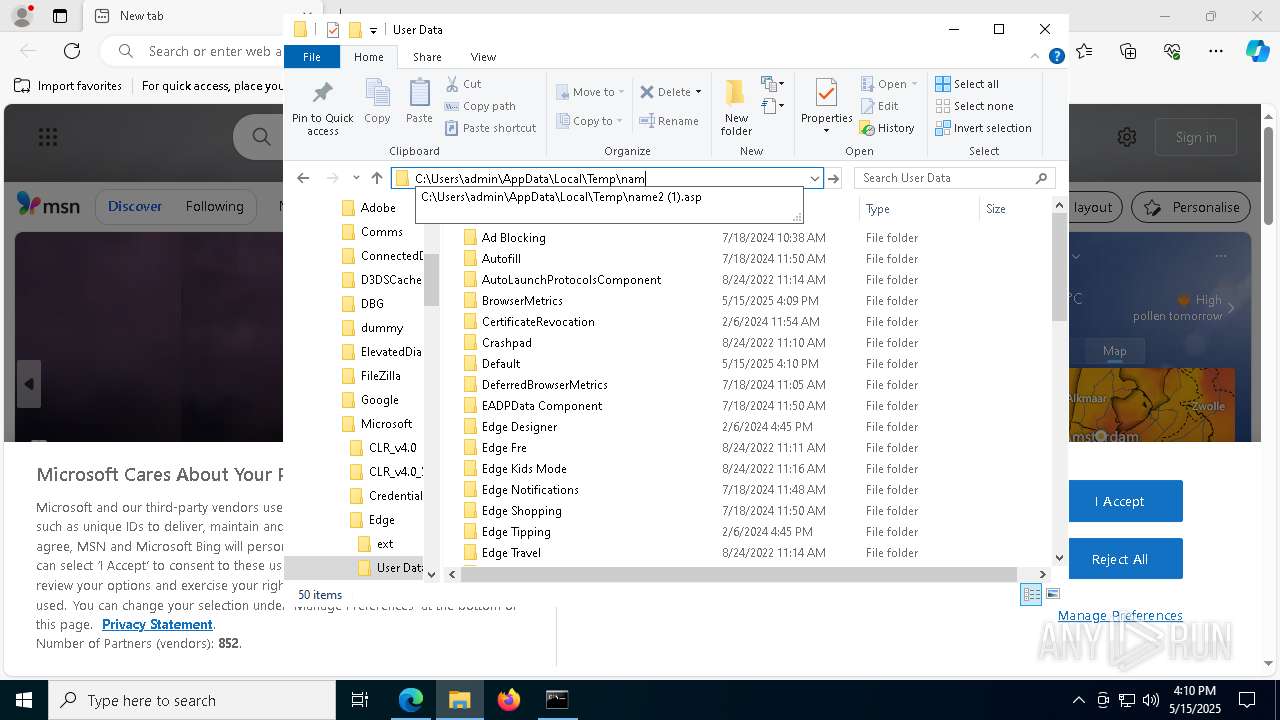This screenshot has height=720, width=1280.
Task: Click the Paste ribbon icon
Action: pyautogui.click(x=419, y=102)
